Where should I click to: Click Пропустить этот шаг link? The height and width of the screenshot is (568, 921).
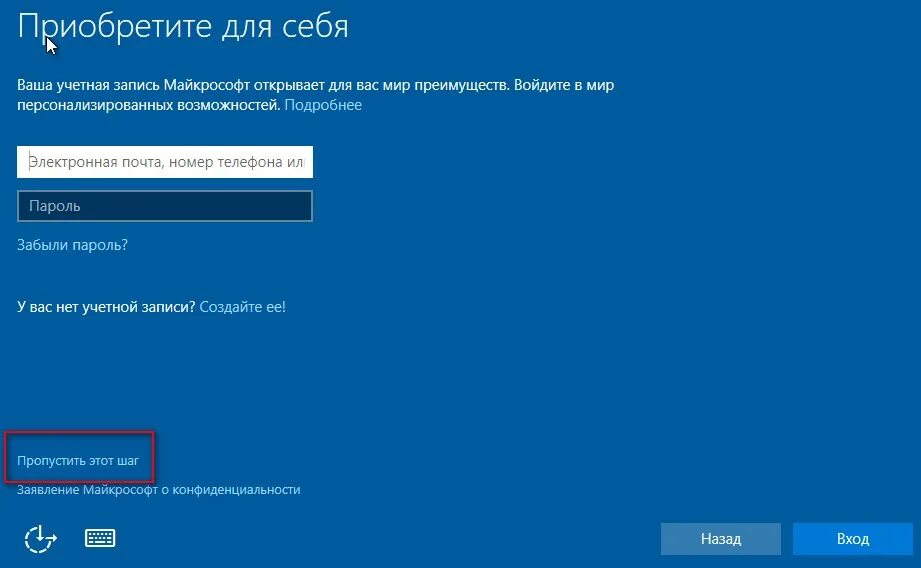tap(78, 461)
